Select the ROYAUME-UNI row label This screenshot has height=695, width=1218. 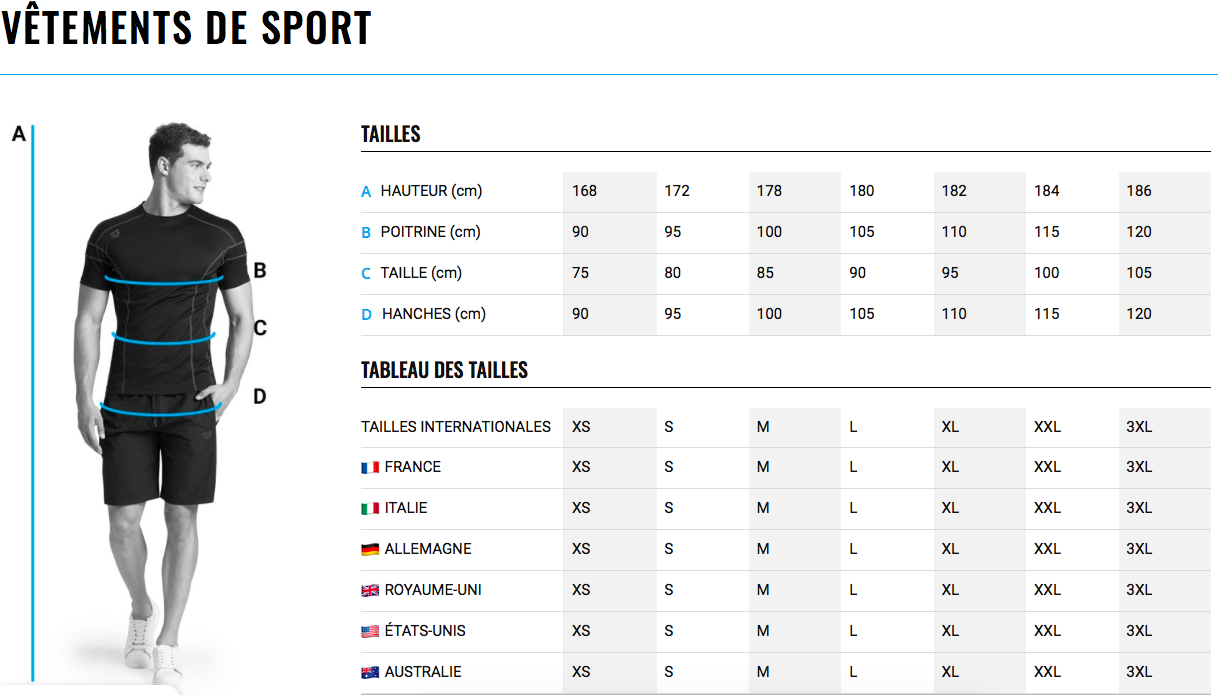point(433,590)
